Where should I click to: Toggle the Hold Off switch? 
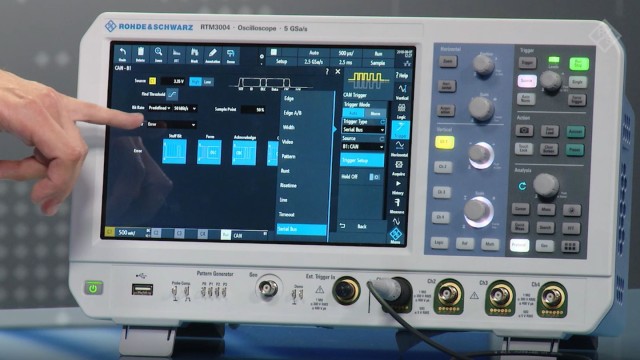point(374,177)
